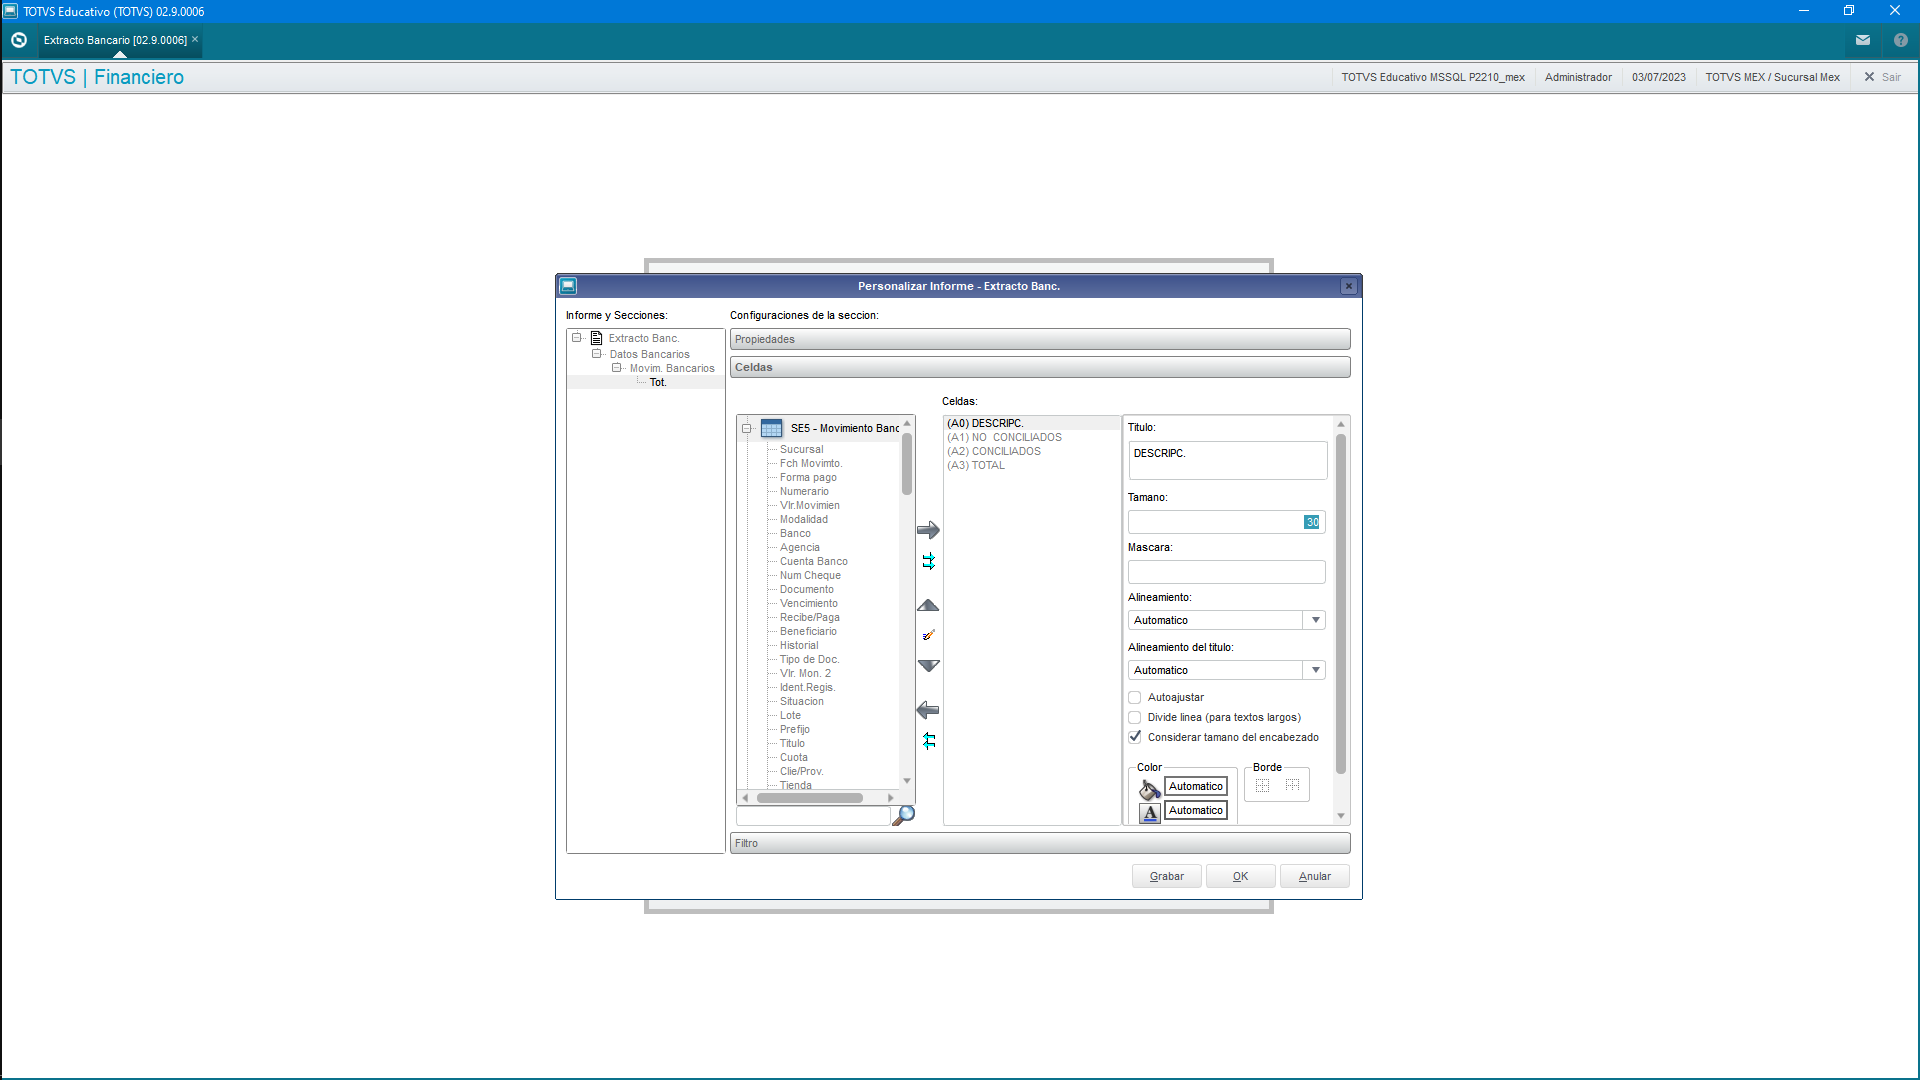The width and height of the screenshot is (1920, 1080).
Task: Select the Num Cheque field
Action: coord(810,575)
